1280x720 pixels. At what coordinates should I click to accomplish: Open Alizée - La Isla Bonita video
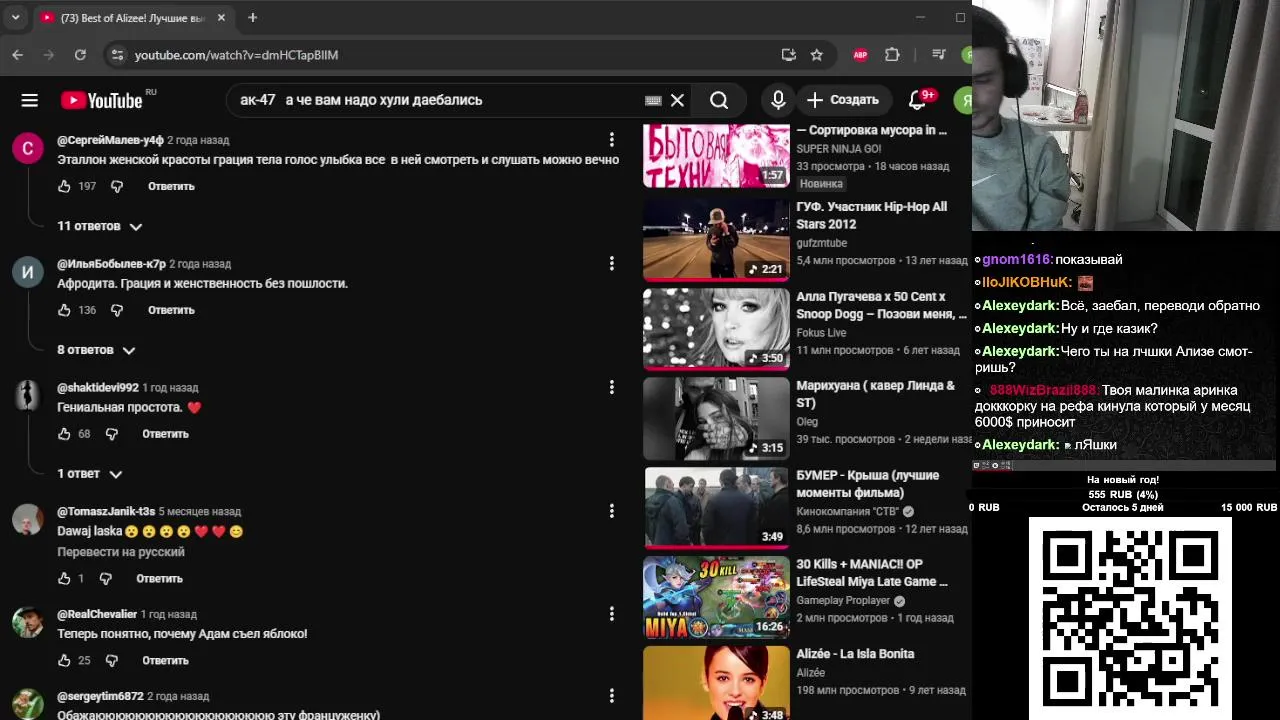tap(855, 654)
